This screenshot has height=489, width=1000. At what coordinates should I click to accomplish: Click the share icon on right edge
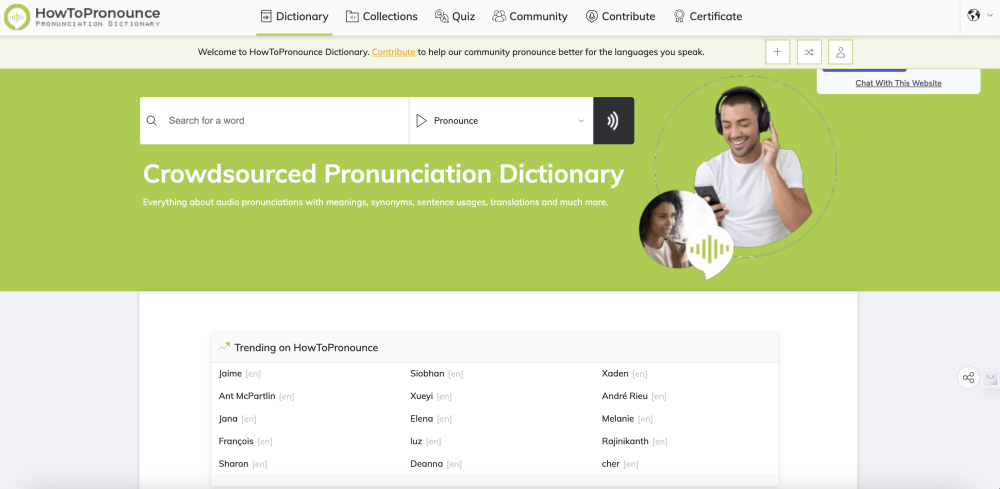pos(968,377)
